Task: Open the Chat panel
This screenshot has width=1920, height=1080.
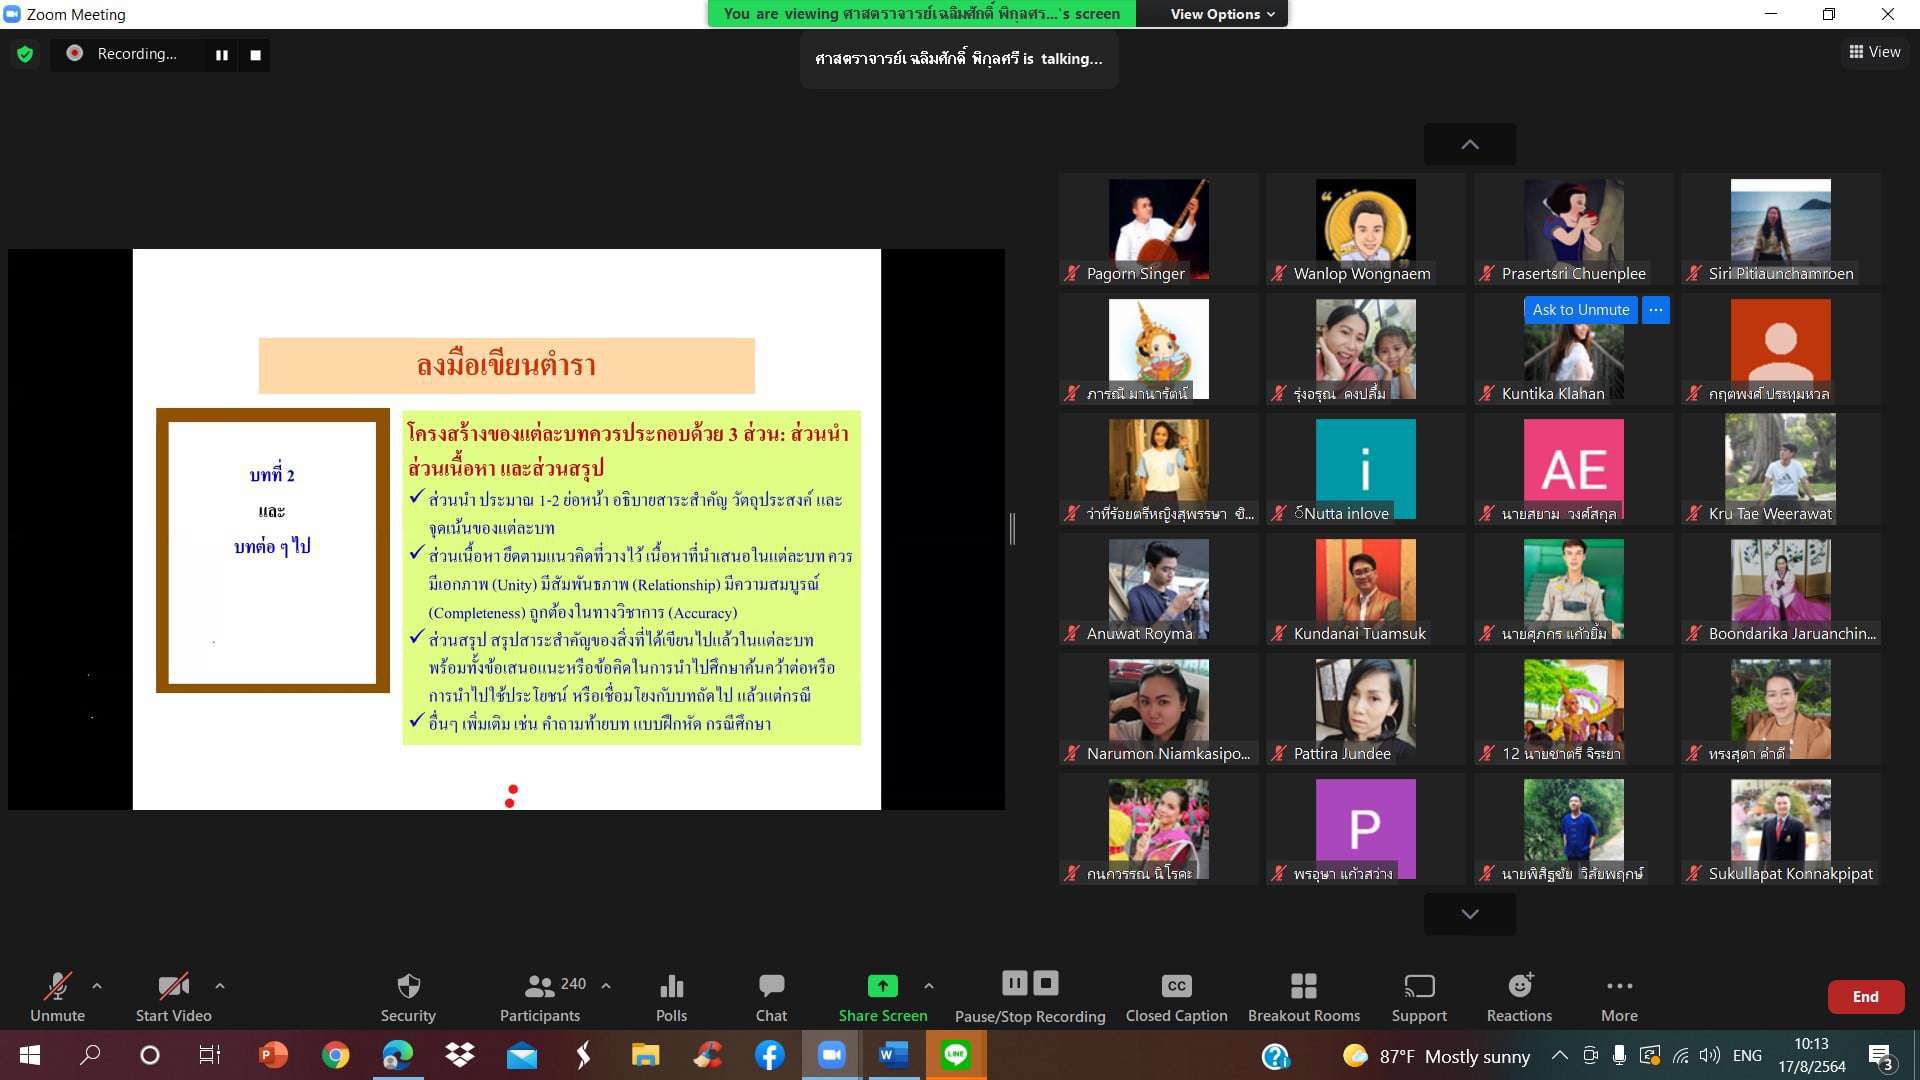Action: [771, 997]
